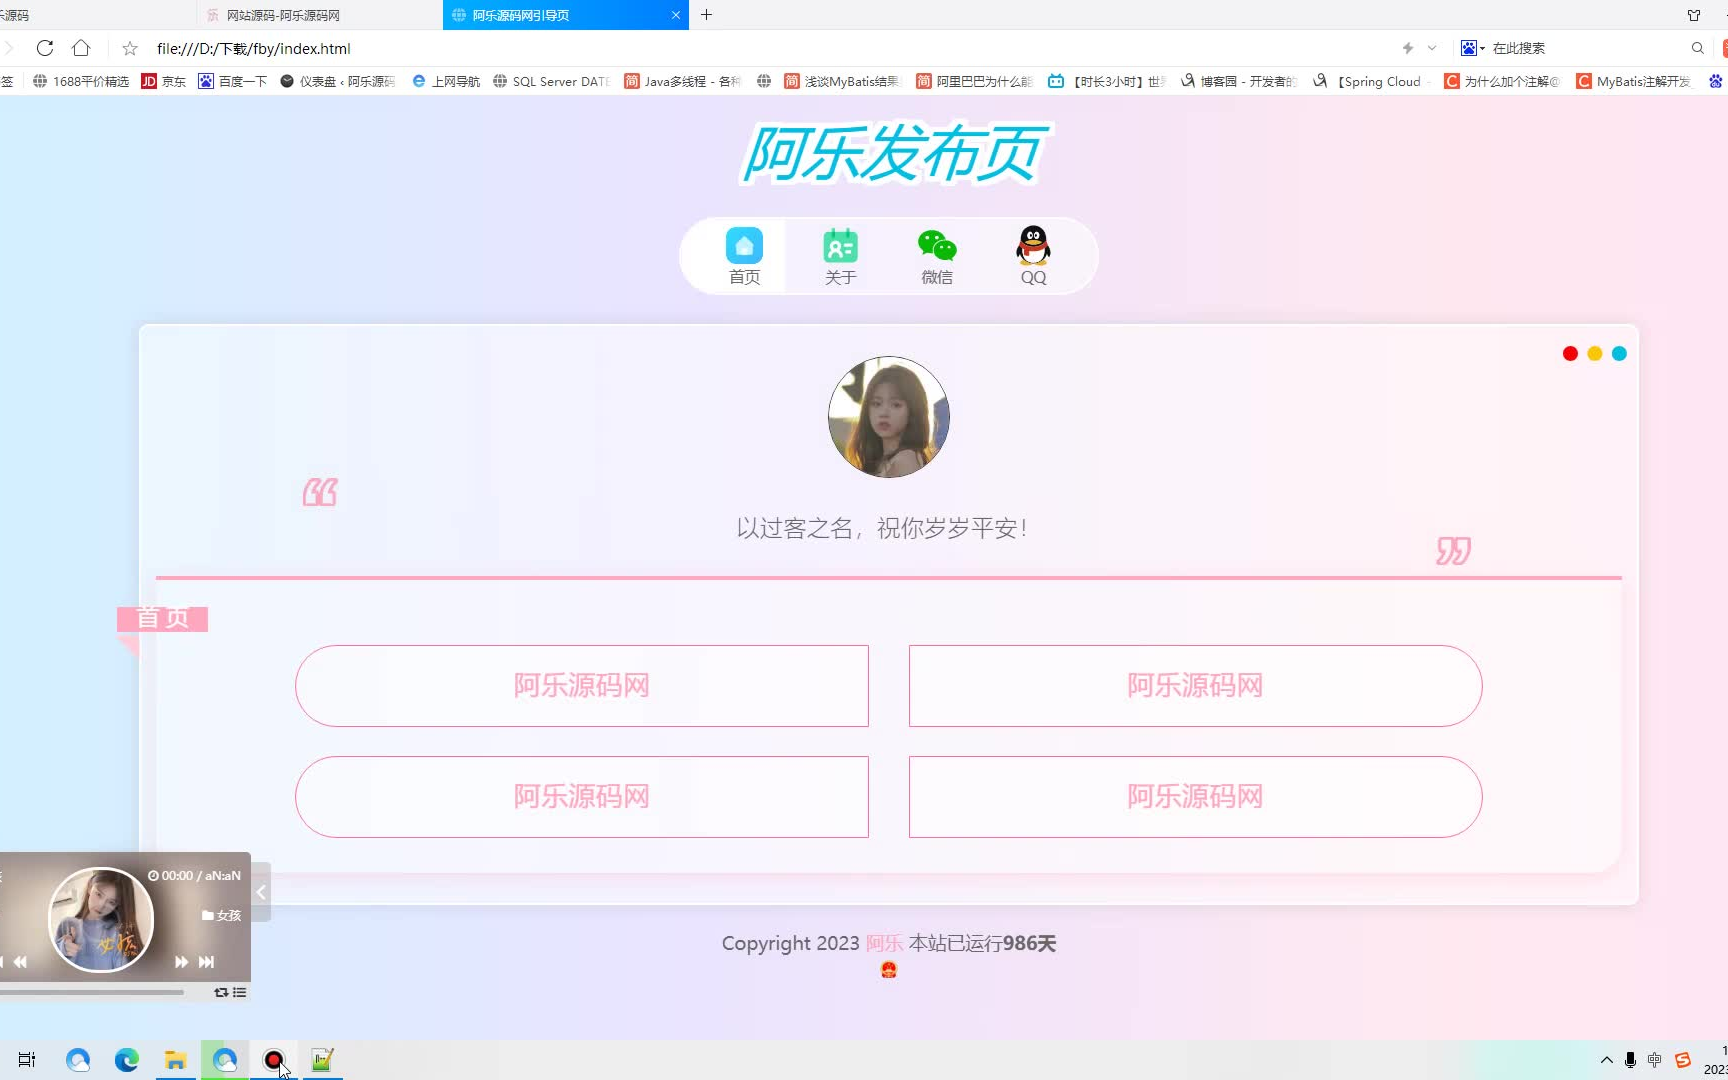Open the QQ penguin icon
This screenshot has width=1728, height=1080.
[x=1032, y=244]
